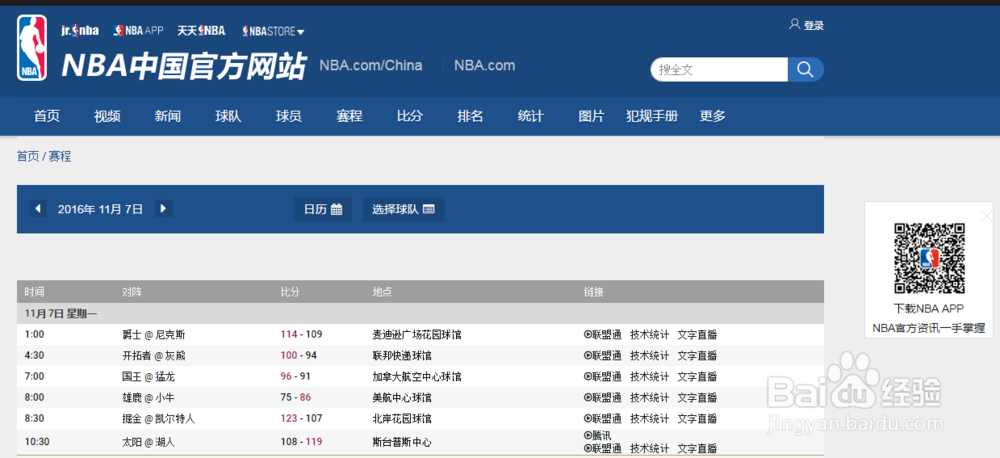This screenshot has height=458, width=1000.
Task: Open the jr. NBA link
Action: [80, 30]
